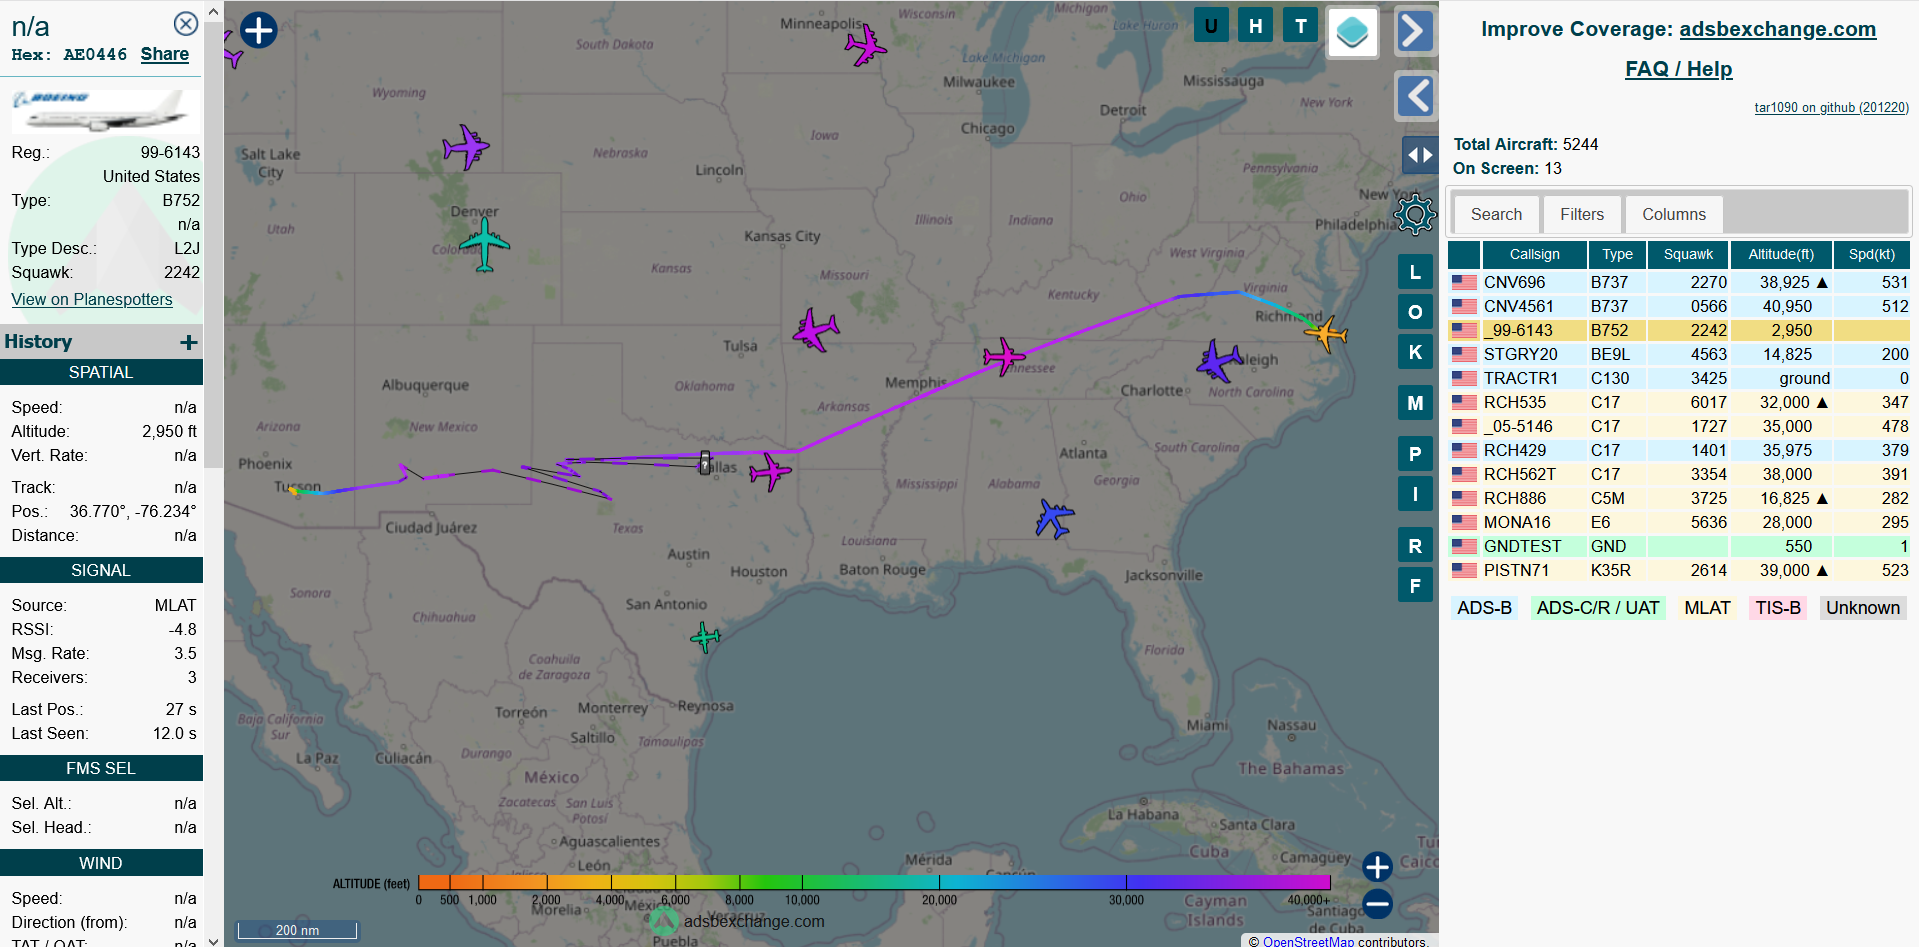
Task: Click the TIS-B legend label
Action: click(x=1778, y=607)
